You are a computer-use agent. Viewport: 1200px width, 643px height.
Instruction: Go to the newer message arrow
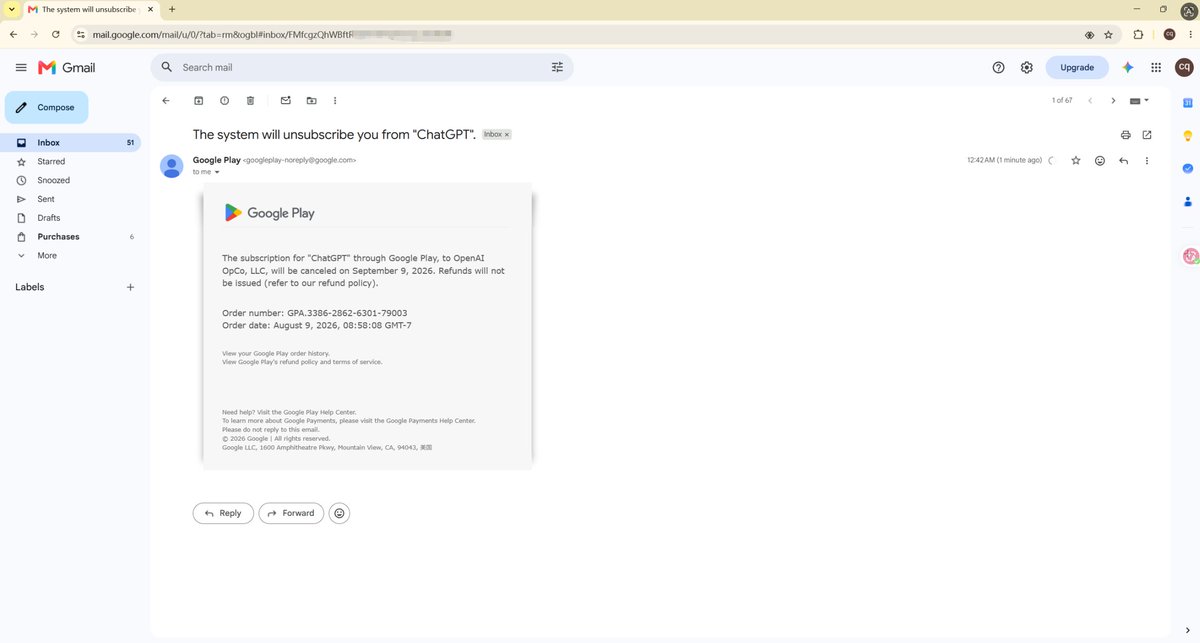[x=1090, y=101]
